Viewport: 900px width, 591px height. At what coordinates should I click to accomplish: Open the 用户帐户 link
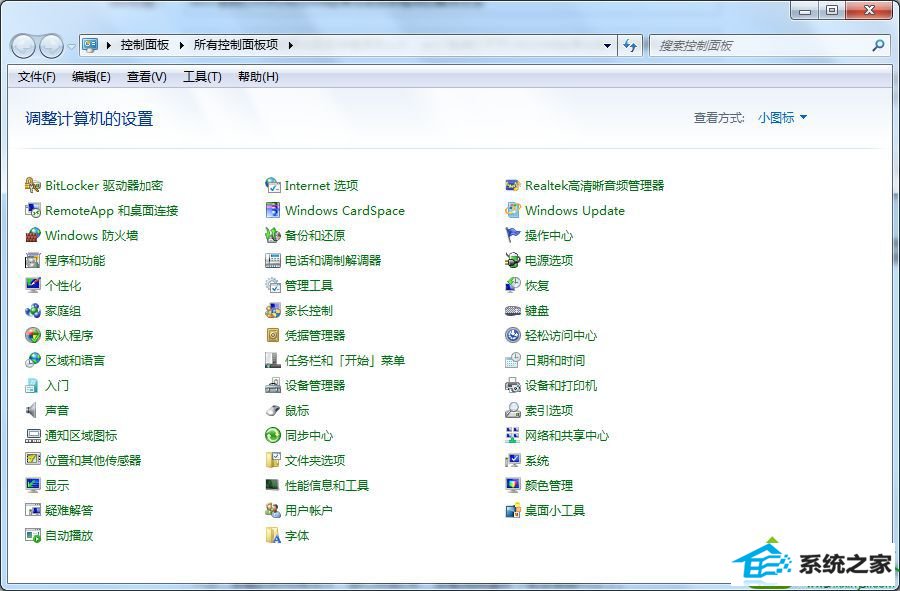tap(309, 511)
